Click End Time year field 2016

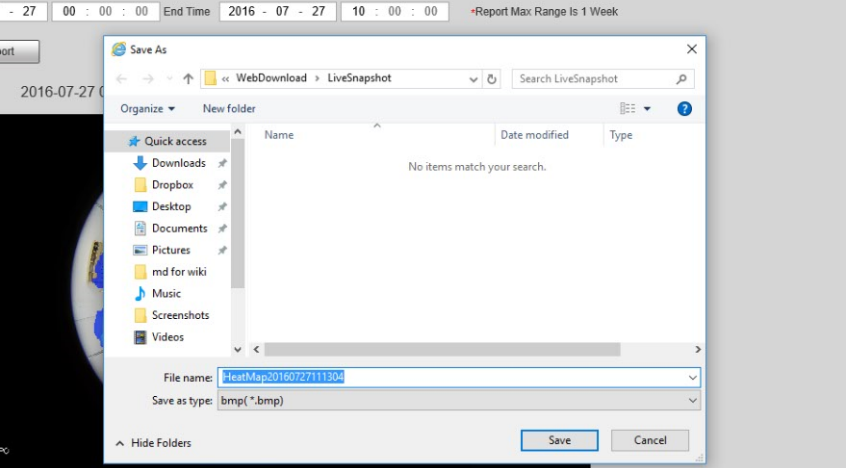(241, 11)
